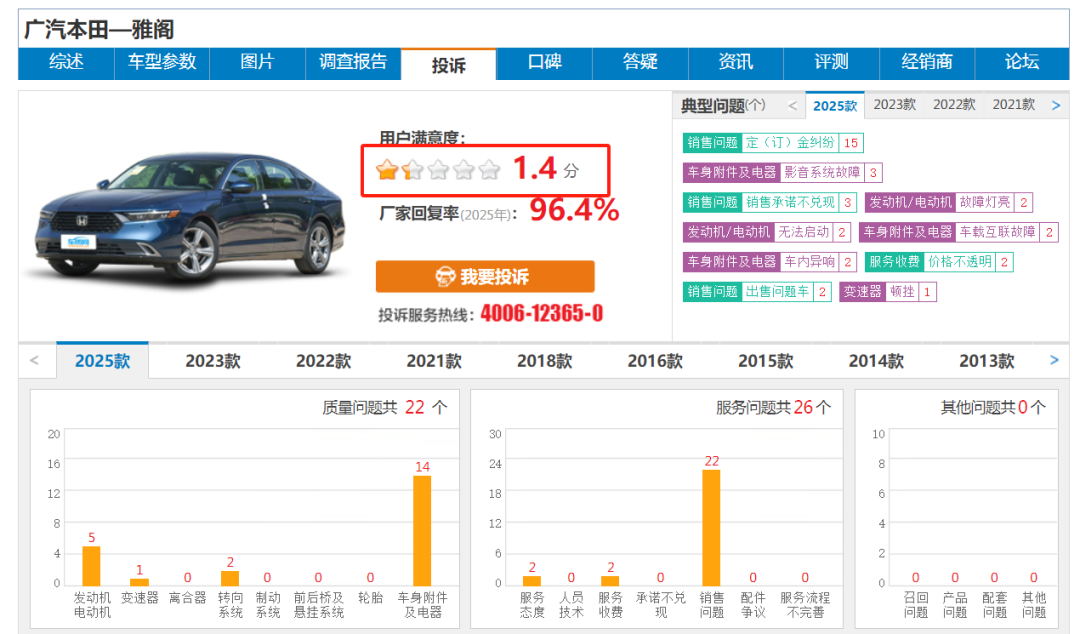Go to the 论坛 tab
Screen dimensions: 1080x634
pyautogui.click(x=1022, y=63)
